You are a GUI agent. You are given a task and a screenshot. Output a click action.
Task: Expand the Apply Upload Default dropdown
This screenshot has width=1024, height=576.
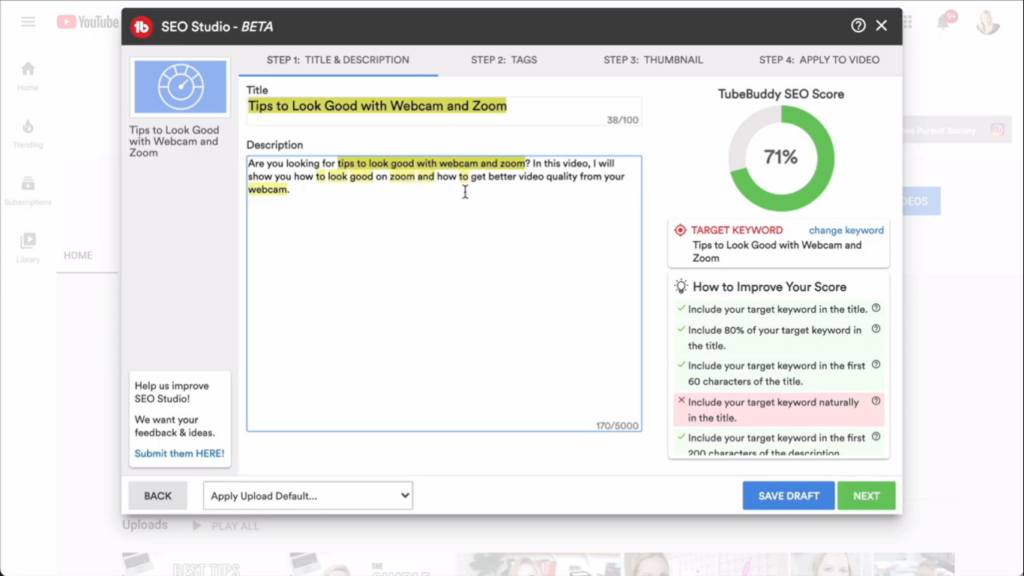point(308,496)
